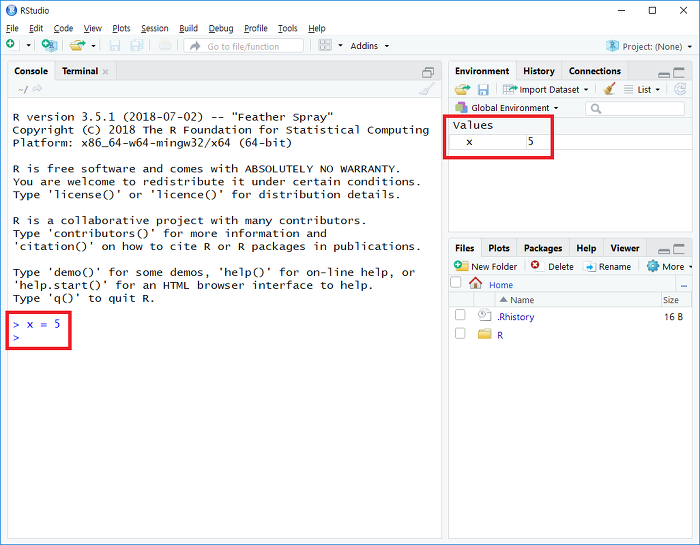Viewport: 700px width, 545px height.
Task: Open the Plots menu
Action: pos(121,28)
